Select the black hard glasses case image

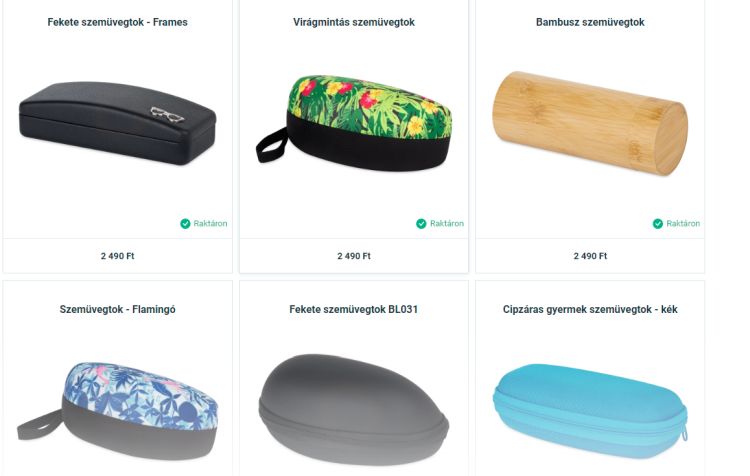coord(117,123)
